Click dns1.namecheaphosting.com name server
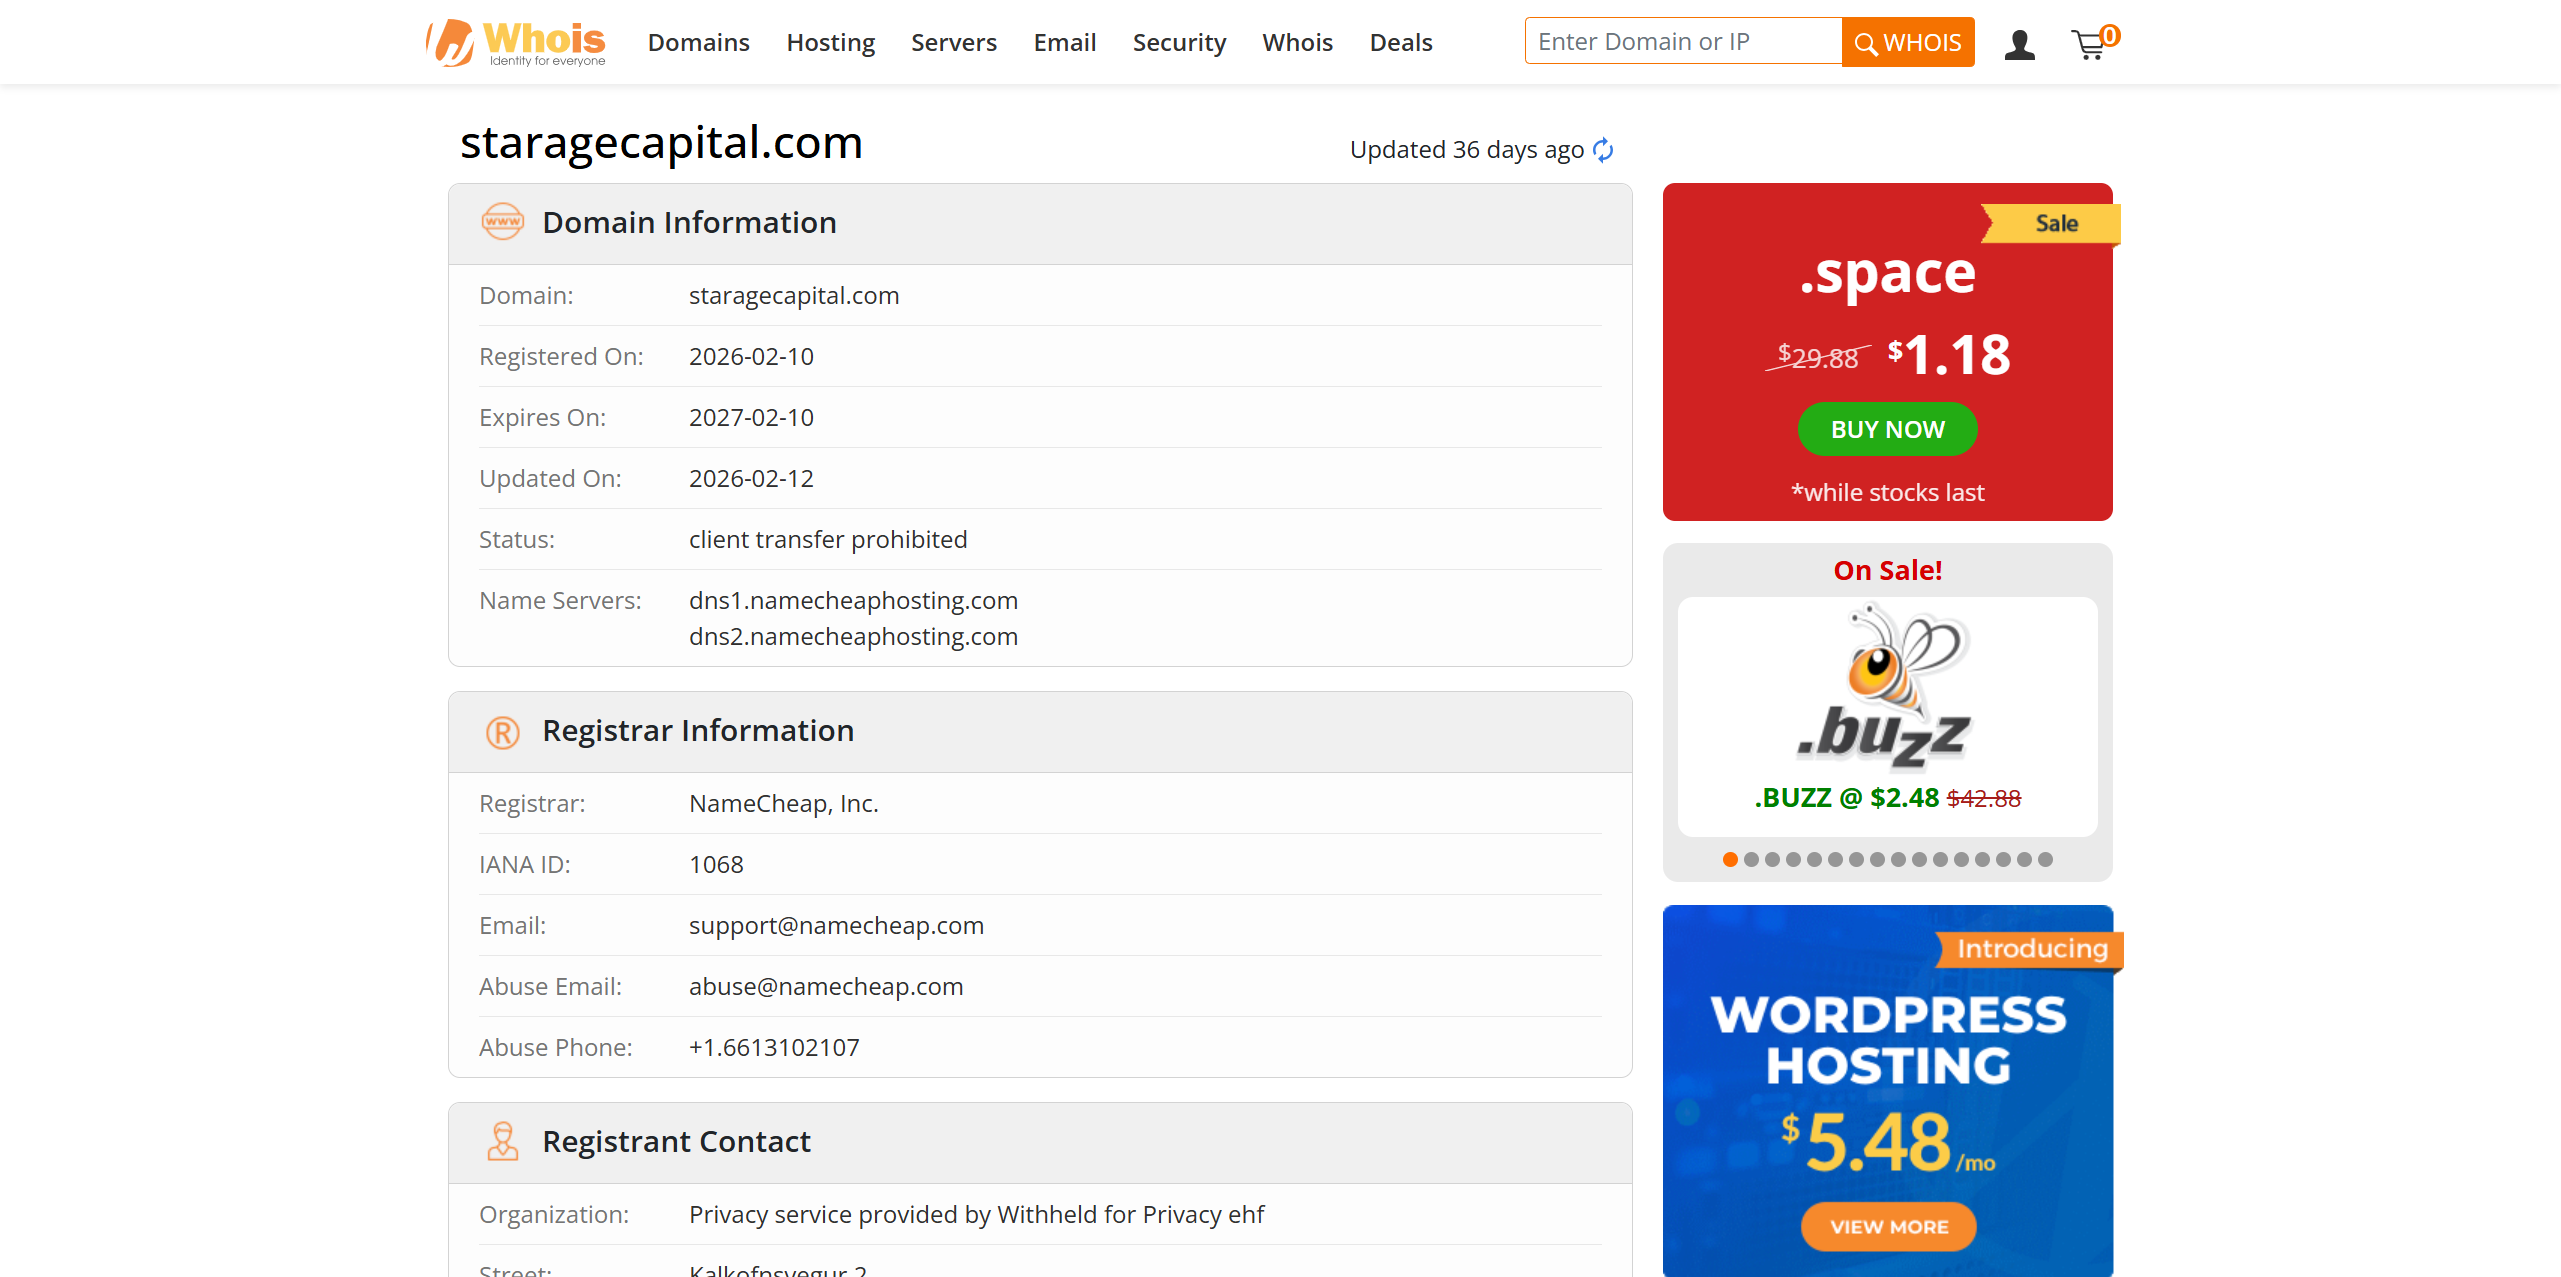The height and width of the screenshot is (1277, 2561). tap(853, 601)
